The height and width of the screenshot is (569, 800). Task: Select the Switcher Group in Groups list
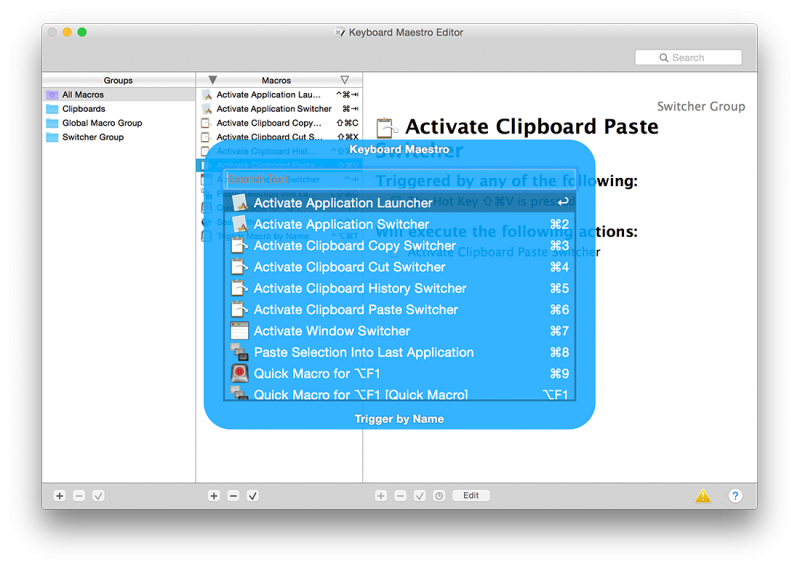92,137
